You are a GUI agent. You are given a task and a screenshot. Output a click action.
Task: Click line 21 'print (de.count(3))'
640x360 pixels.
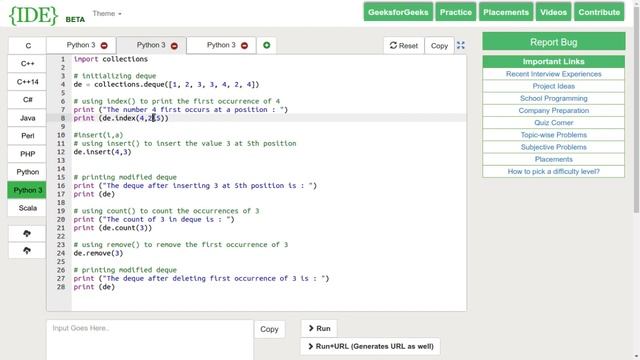click(113, 228)
